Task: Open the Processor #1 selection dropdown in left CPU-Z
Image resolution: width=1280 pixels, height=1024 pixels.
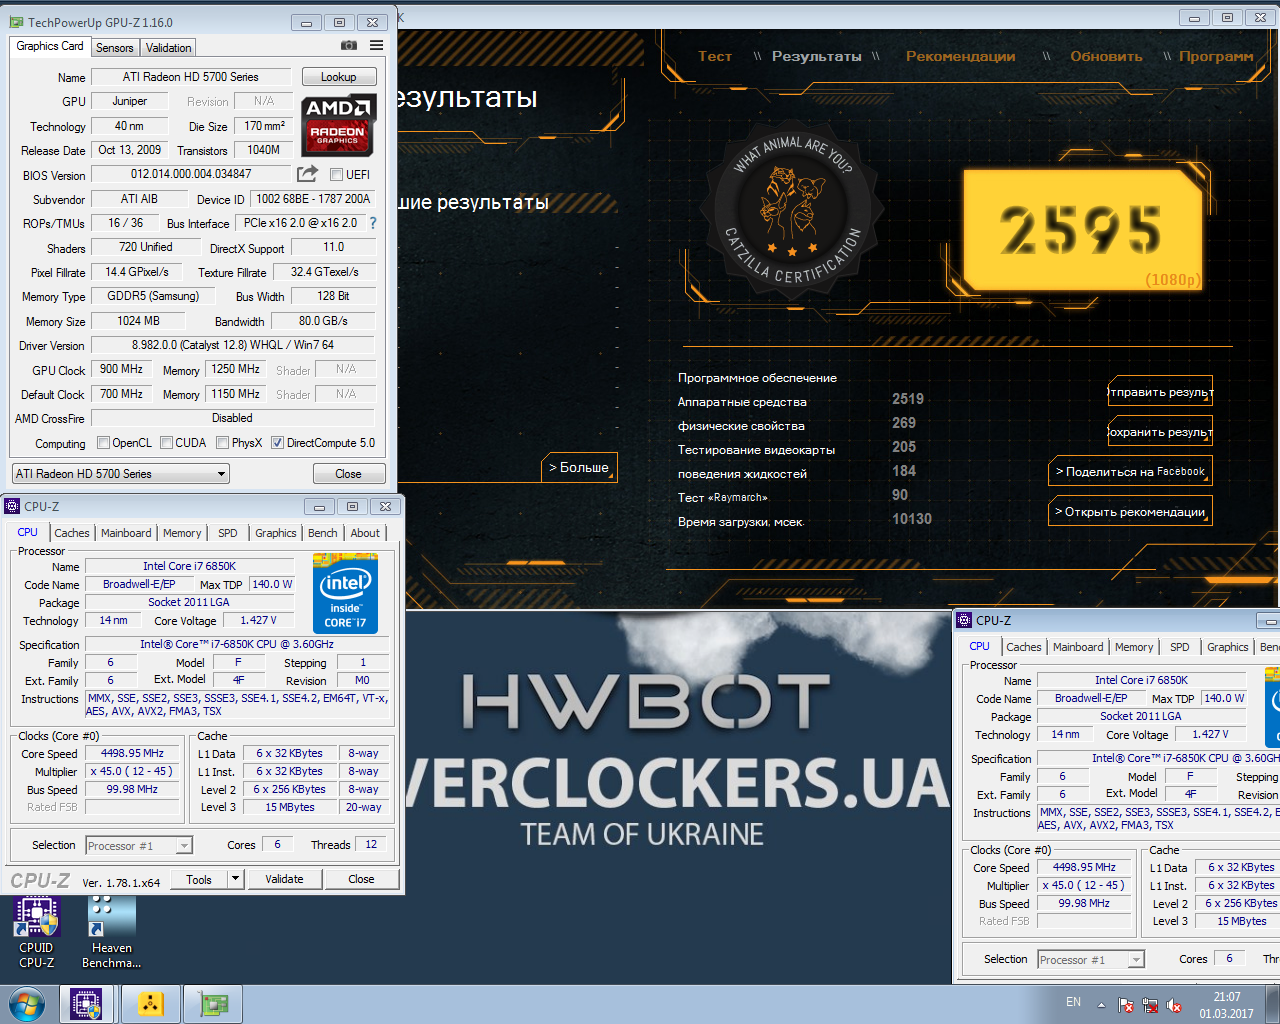Action: pos(139,846)
